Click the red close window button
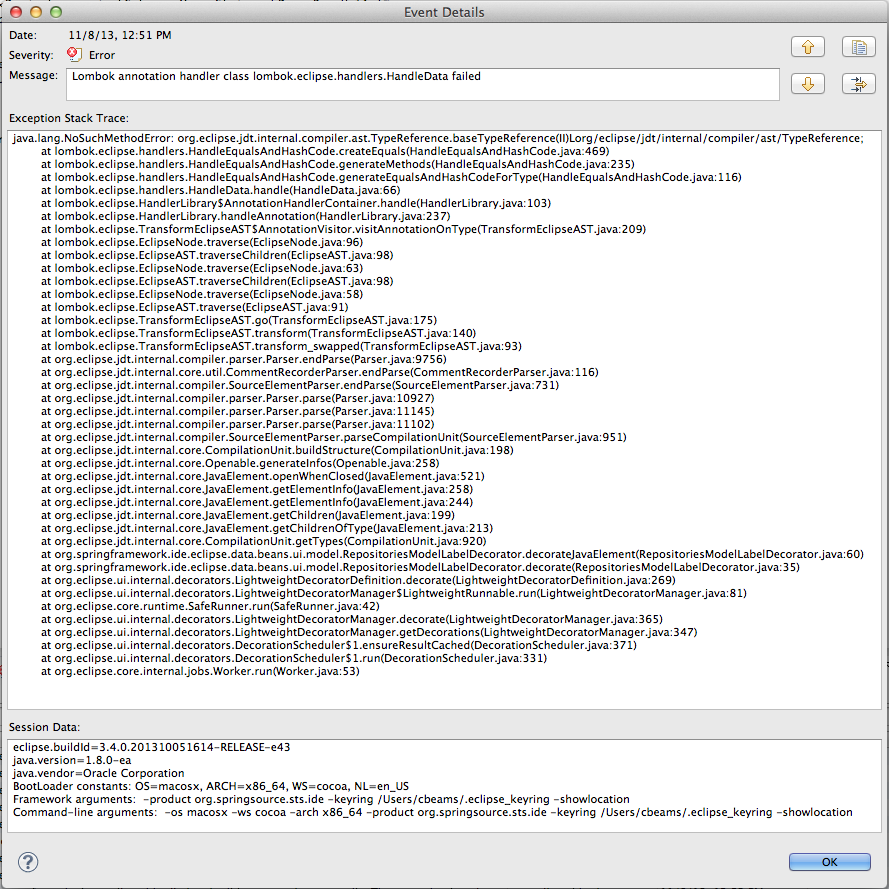Image resolution: width=889 pixels, height=889 pixels. [x=16, y=12]
